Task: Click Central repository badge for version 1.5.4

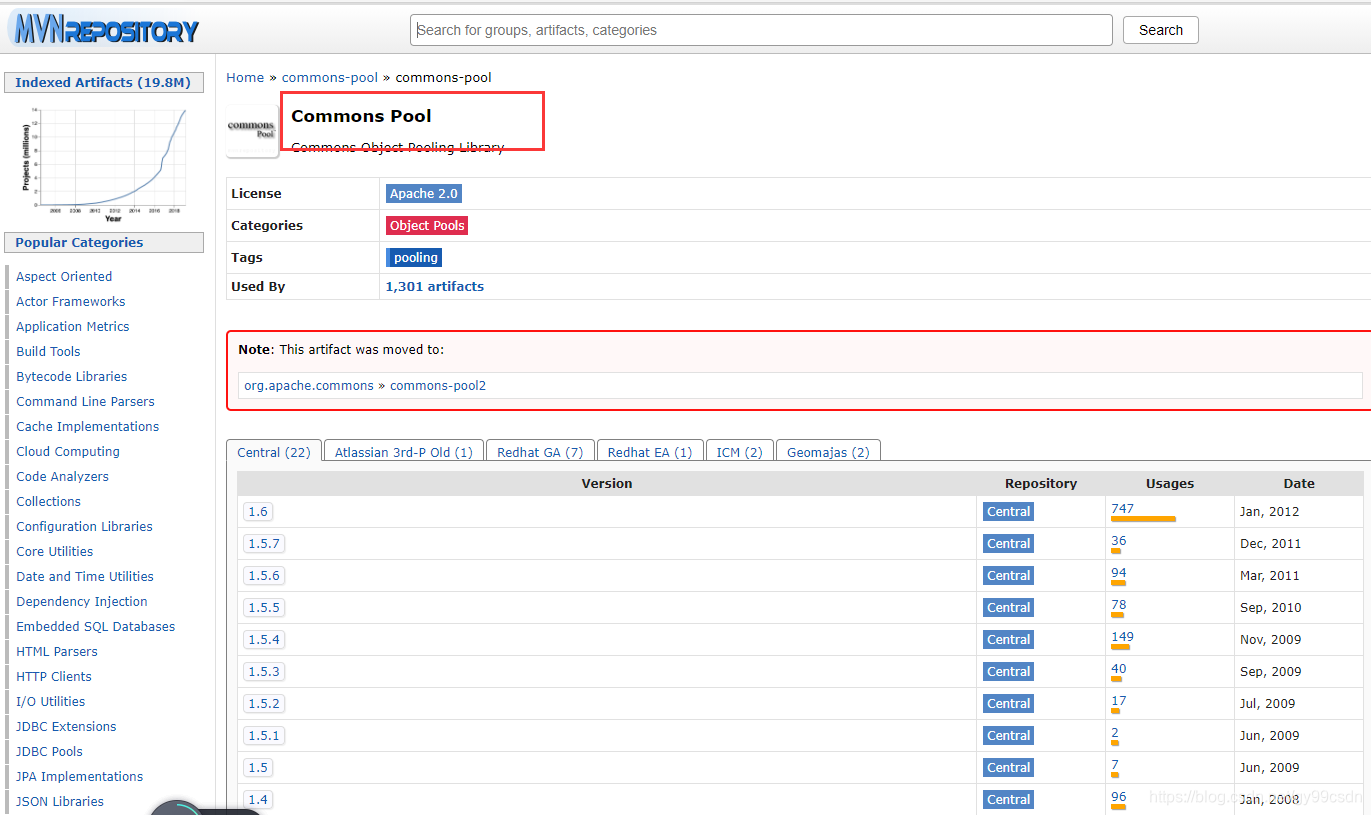Action: (1008, 639)
